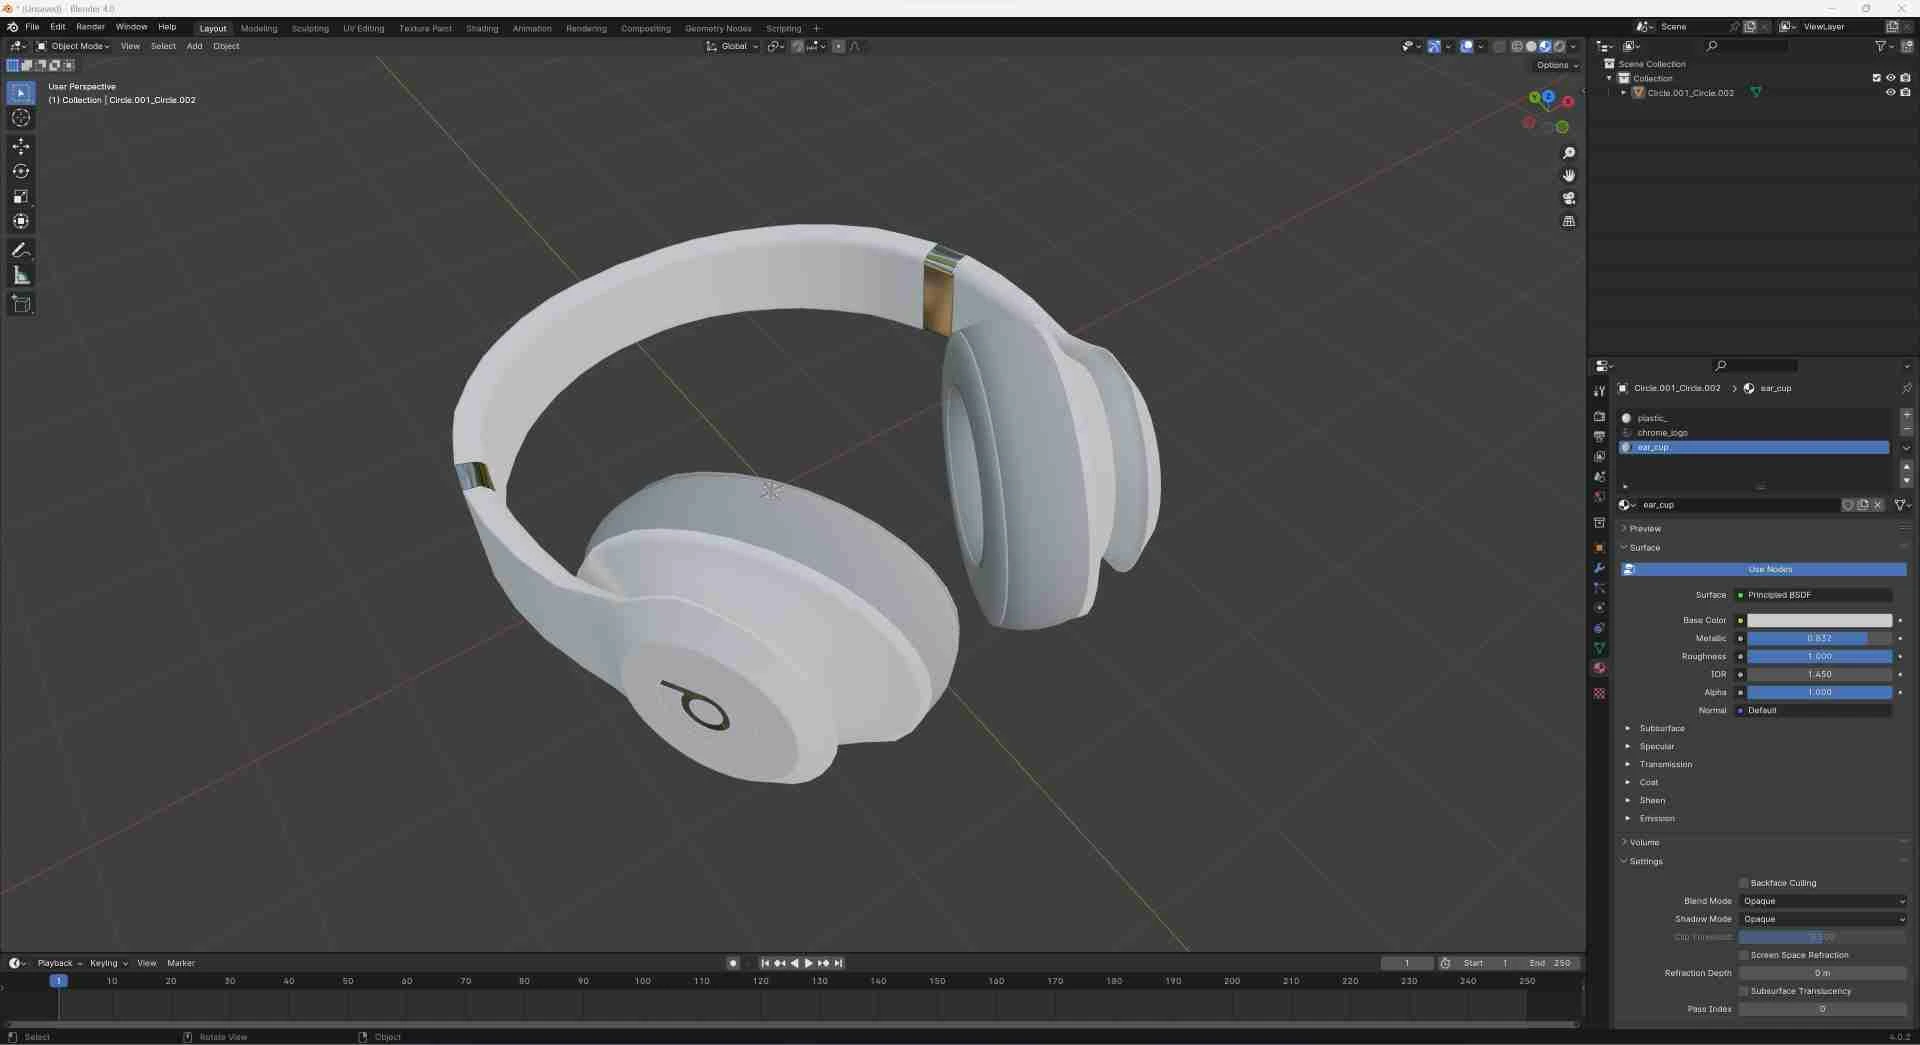Image resolution: width=1920 pixels, height=1045 pixels.
Task: Open the Object Data properties tab
Action: tap(1599, 648)
